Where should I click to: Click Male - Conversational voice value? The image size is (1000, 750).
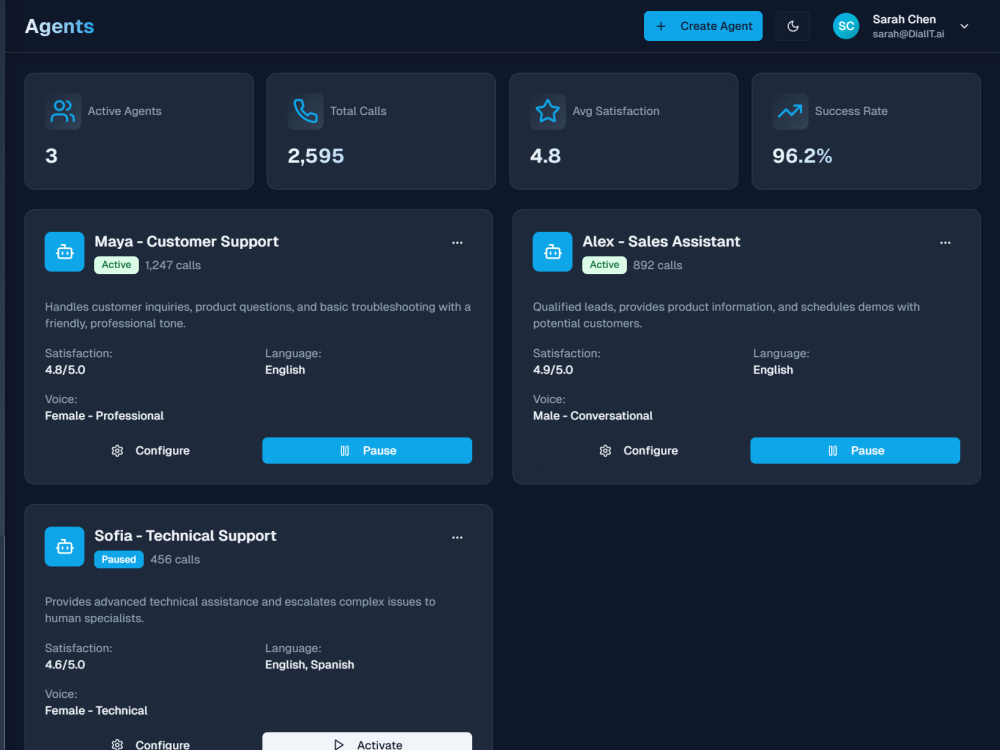point(592,416)
